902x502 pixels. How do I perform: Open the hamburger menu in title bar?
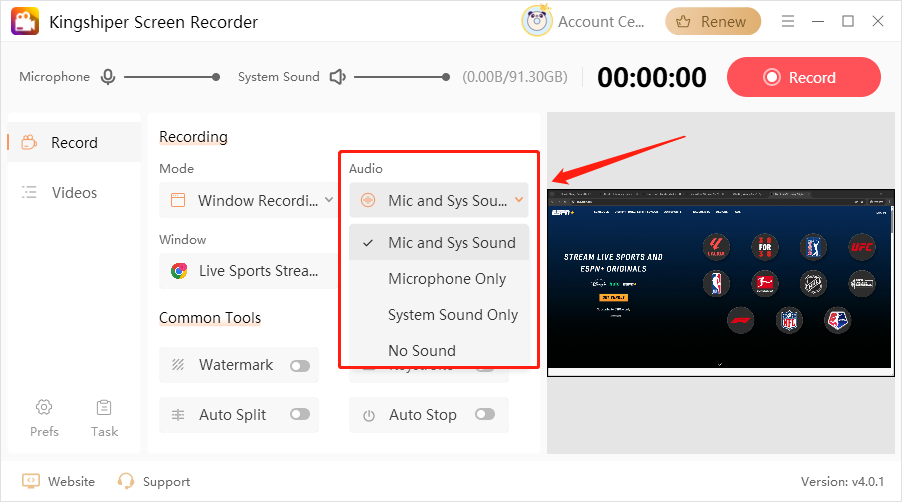point(788,21)
